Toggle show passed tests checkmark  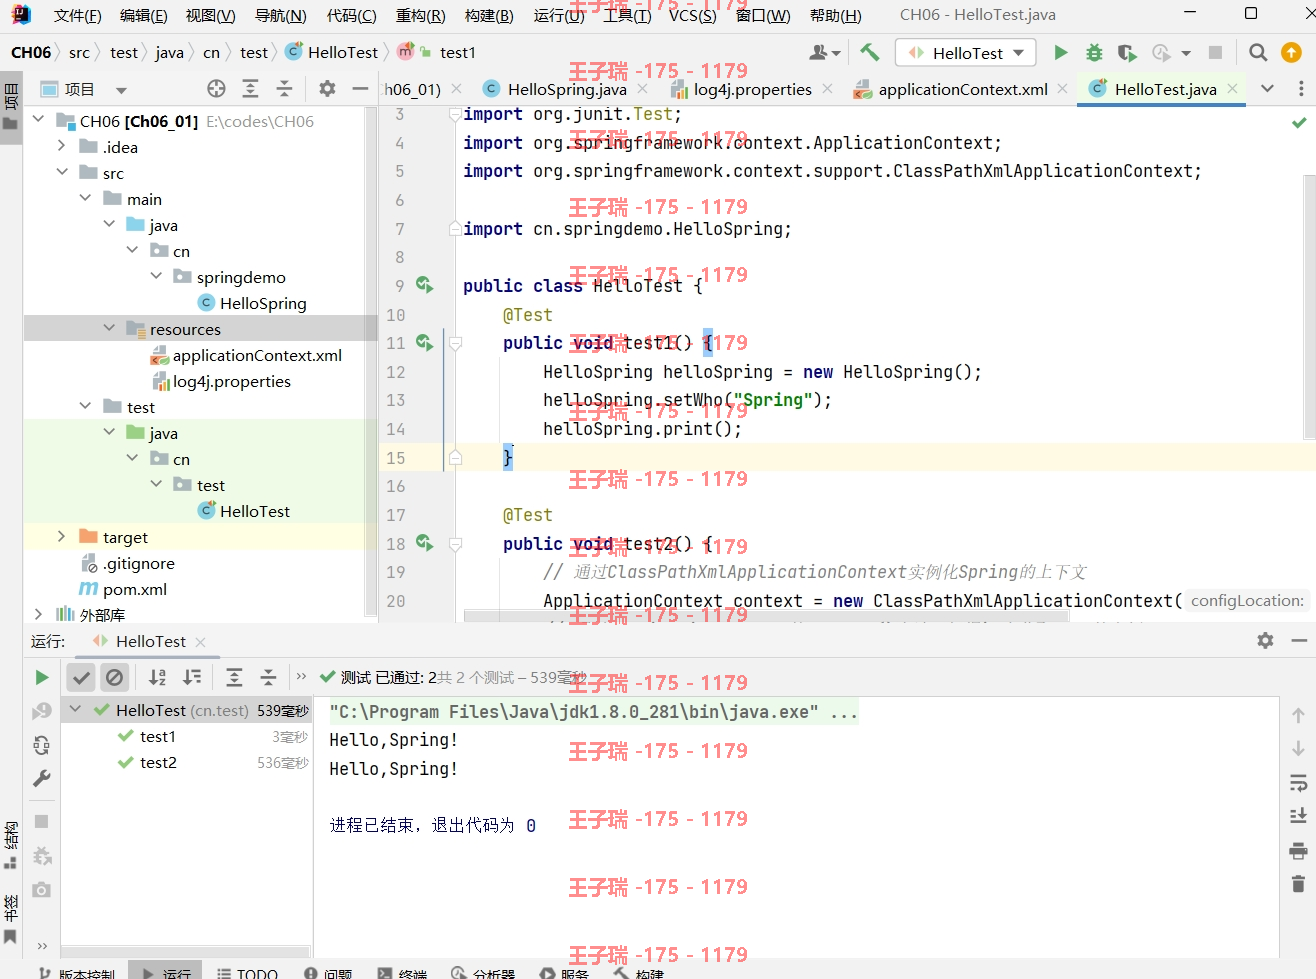click(x=81, y=677)
